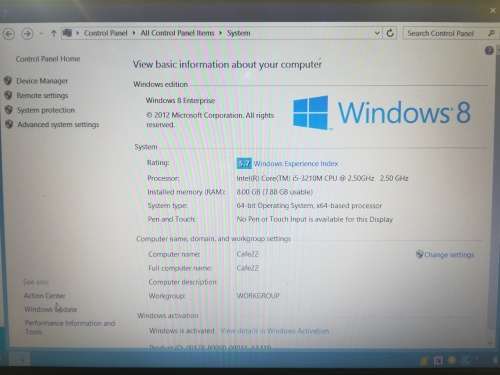Click the Windows 8 Enterprise edition text

[x=180, y=100]
